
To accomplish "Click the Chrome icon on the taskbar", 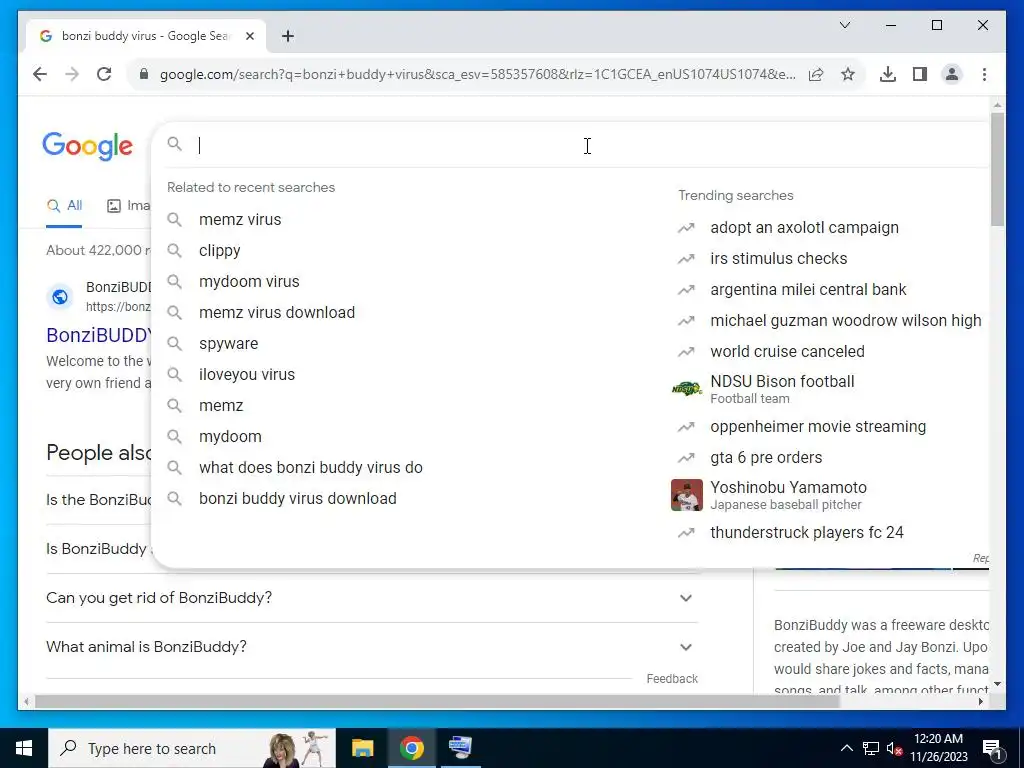I will [x=411, y=748].
